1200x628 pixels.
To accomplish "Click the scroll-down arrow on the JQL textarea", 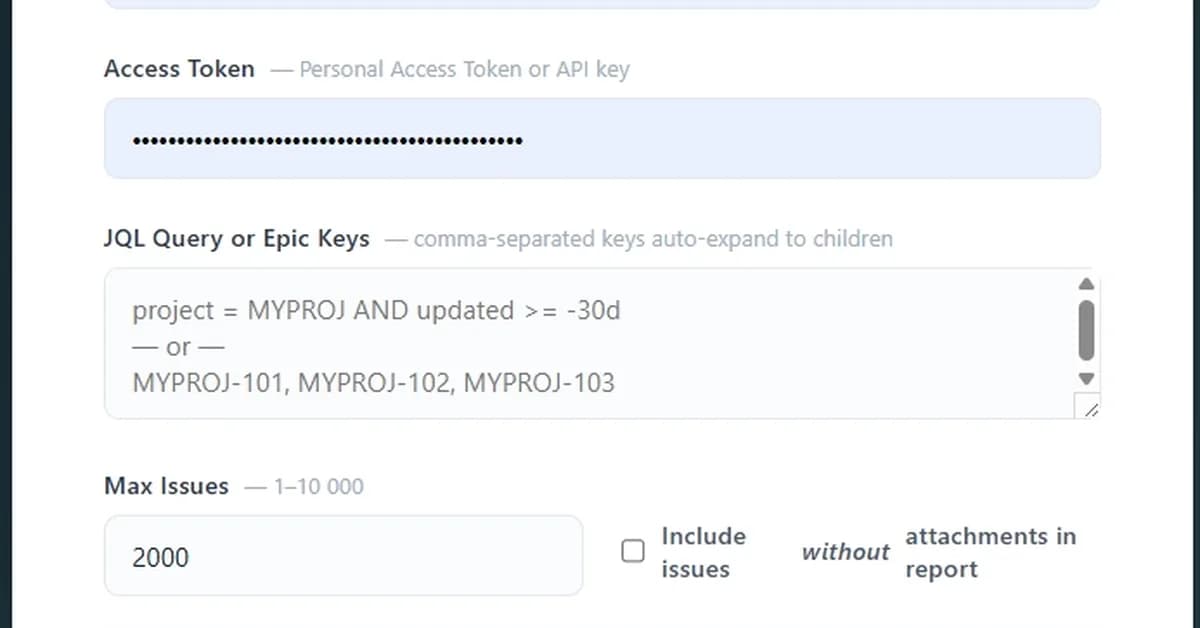I will point(1087,379).
